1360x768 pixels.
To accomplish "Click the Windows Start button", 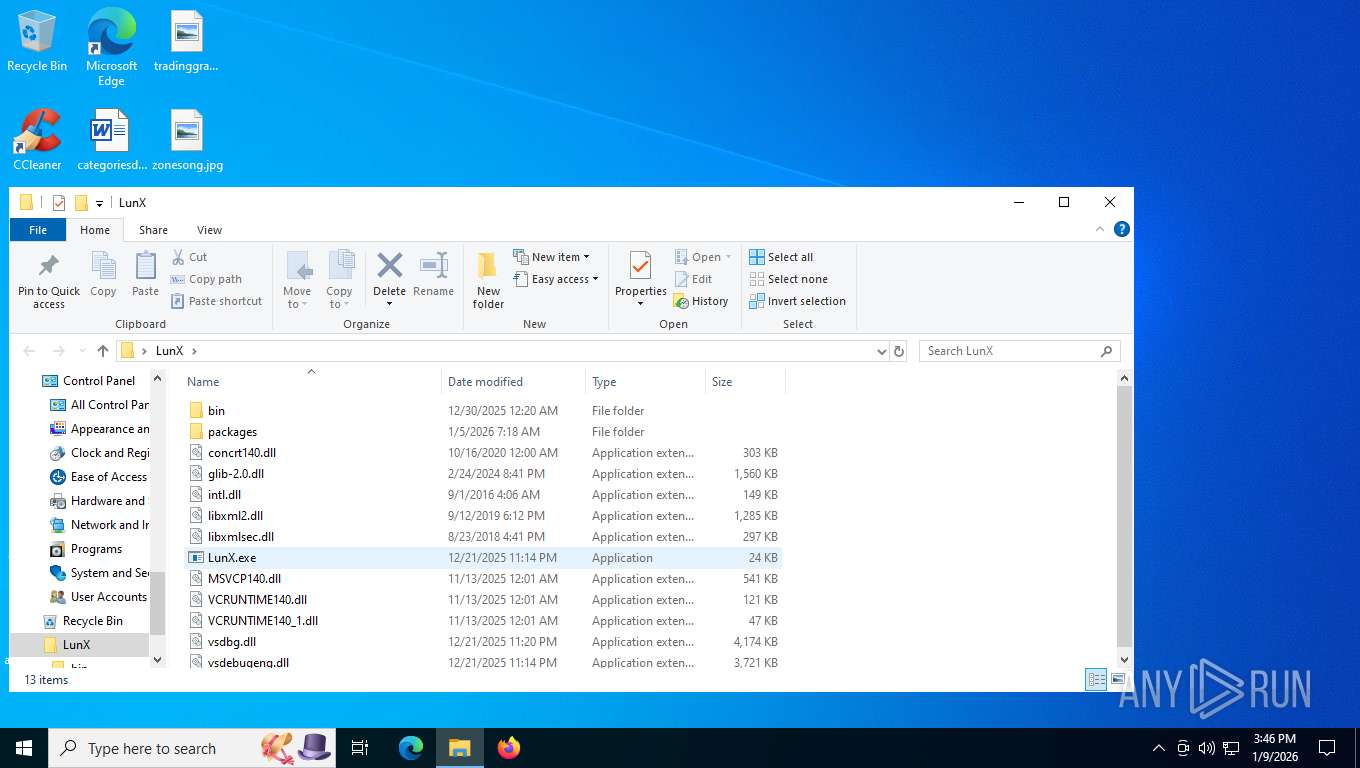I will pos(23,748).
